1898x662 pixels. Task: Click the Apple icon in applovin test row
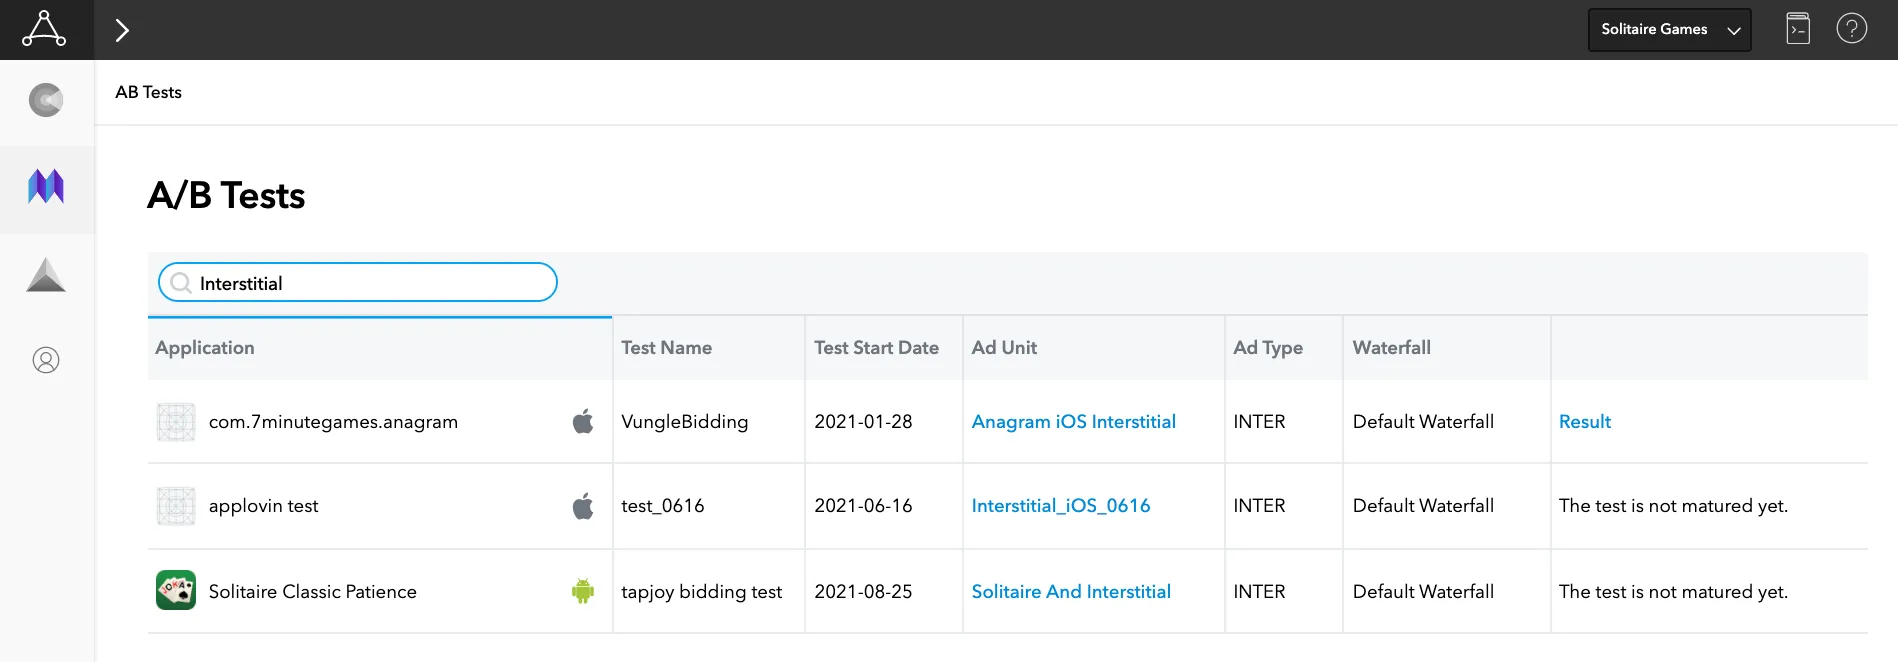[x=583, y=506]
